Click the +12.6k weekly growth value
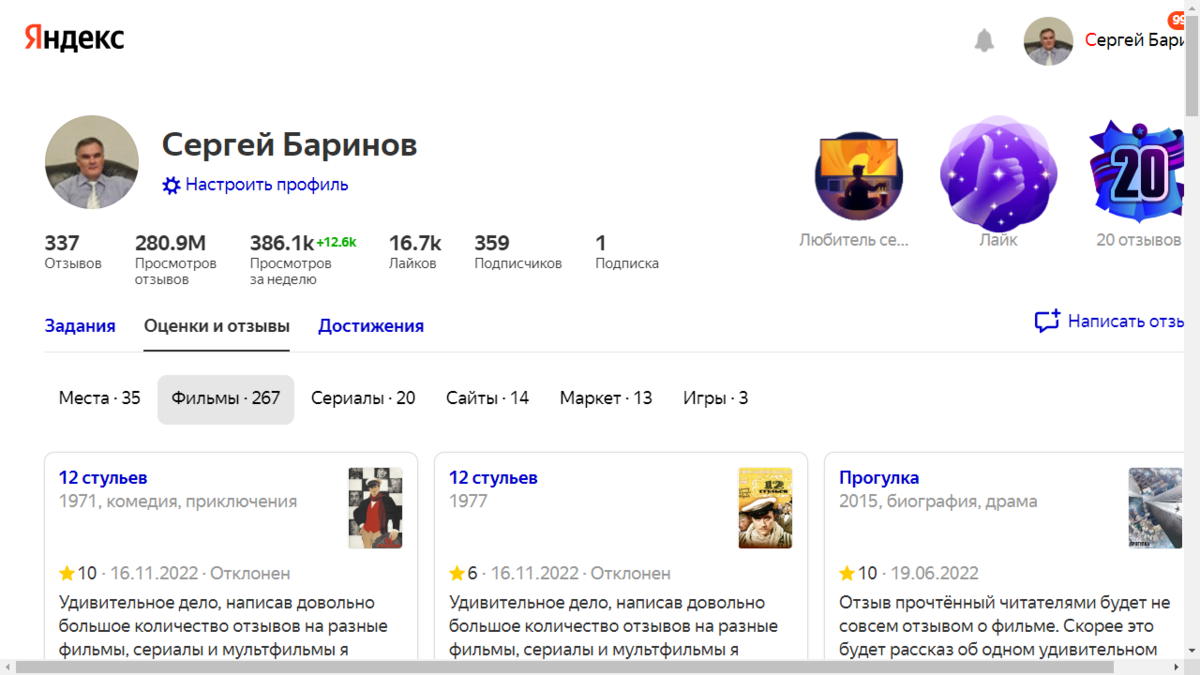 [x=336, y=242]
